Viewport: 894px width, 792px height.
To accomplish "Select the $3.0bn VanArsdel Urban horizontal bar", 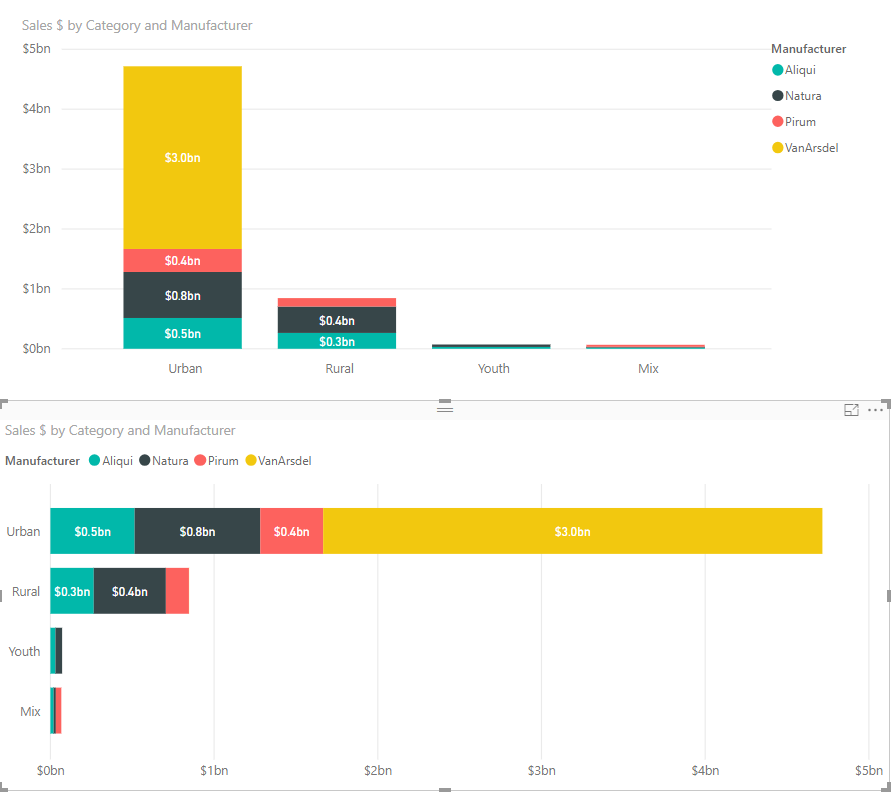I will tap(572, 531).
